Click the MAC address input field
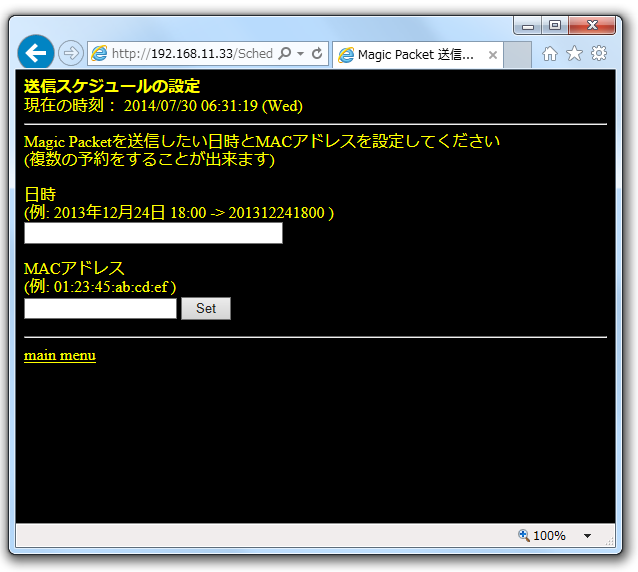The height and width of the screenshot is (572, 638). (x=101, y=308)
